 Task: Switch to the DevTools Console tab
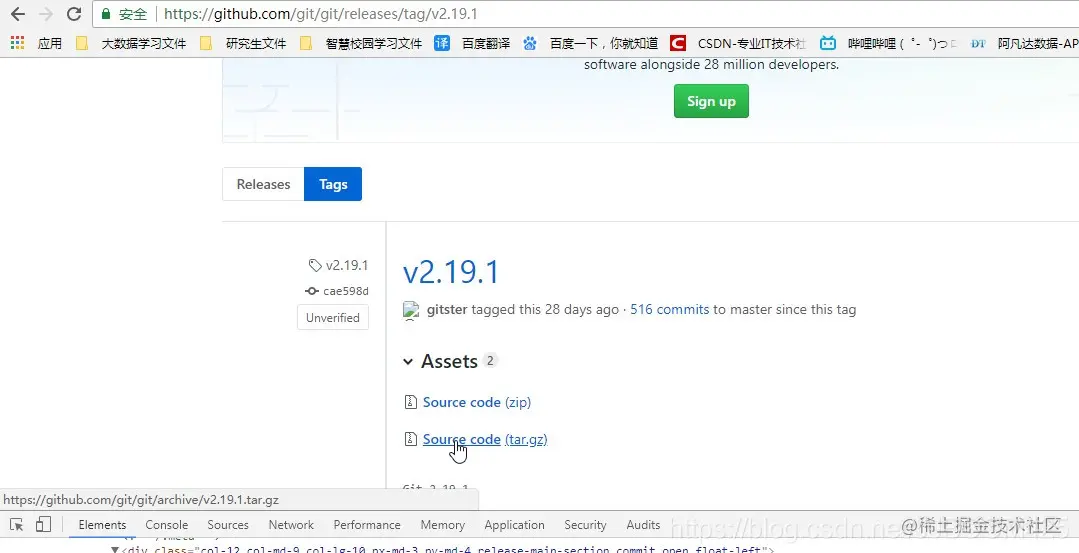point(167,525)
